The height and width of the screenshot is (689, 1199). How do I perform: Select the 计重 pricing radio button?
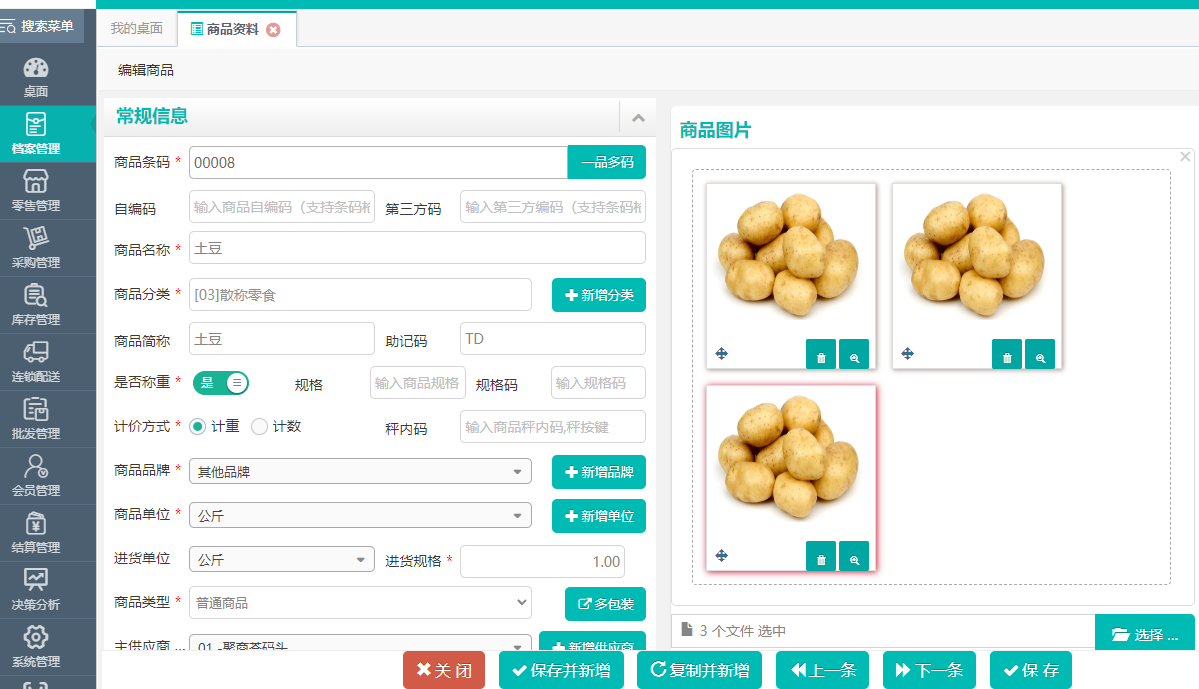point(197,427)
